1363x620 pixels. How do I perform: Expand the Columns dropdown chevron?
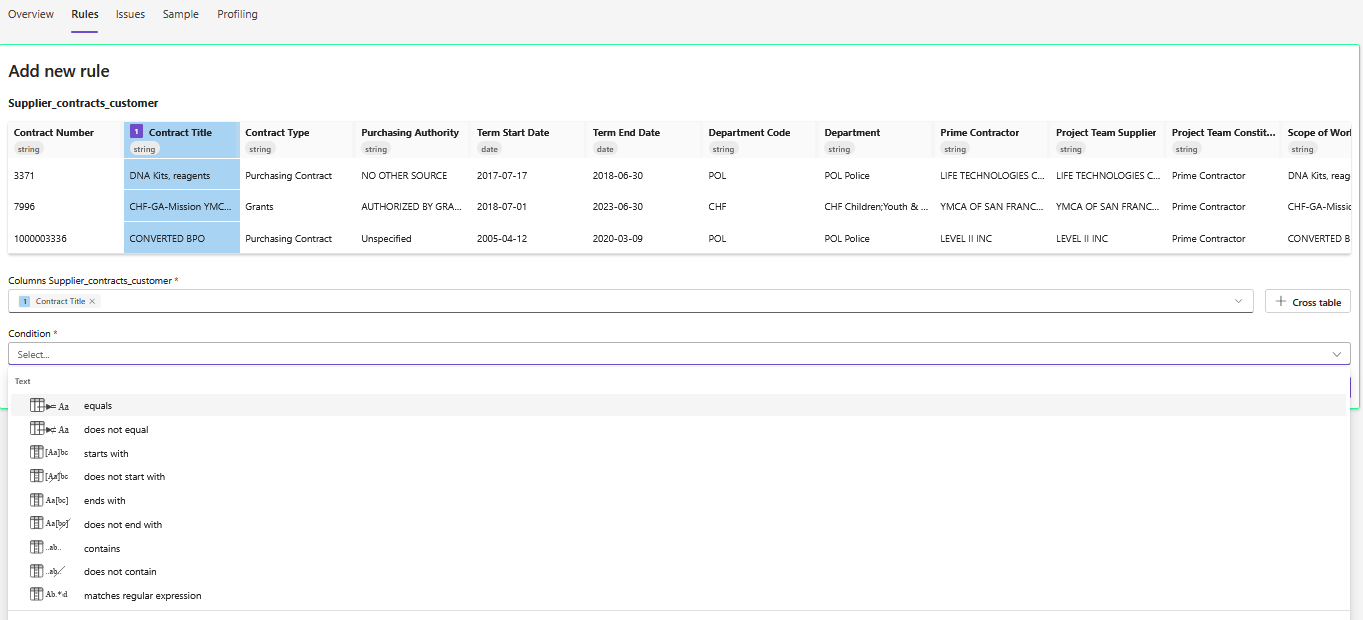tap(1239, 301)
